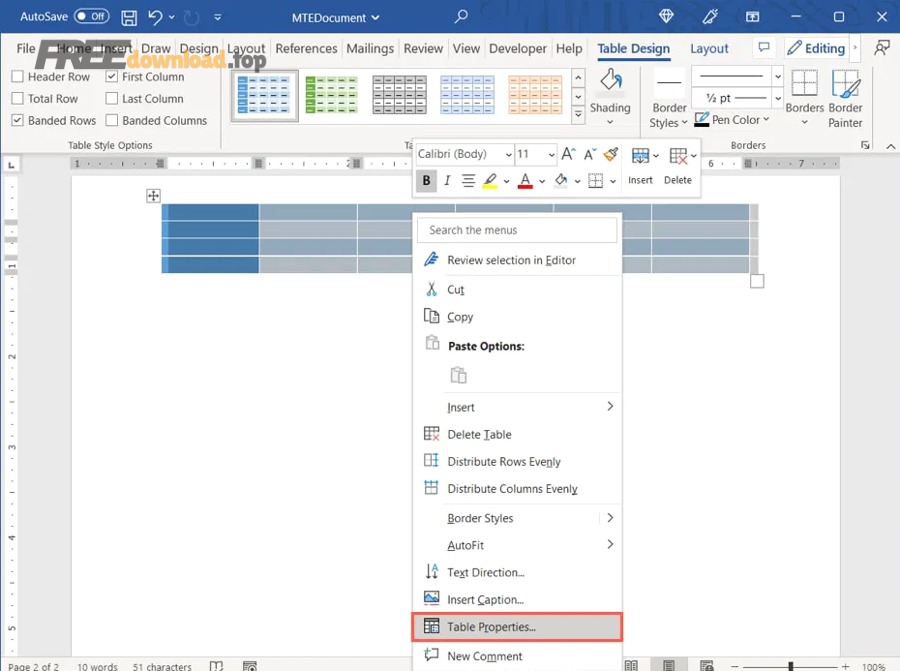Open the MTEDocument title dropdown
The height and width of the screenshot is (671, 900).
point(375,17)
